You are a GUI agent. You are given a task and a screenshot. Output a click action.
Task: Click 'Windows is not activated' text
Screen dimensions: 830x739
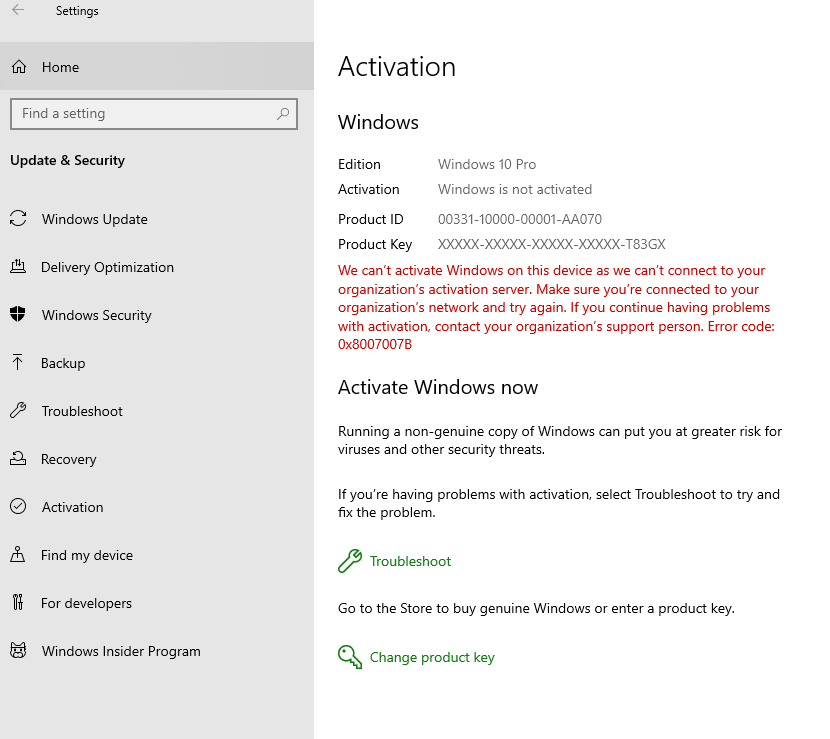515,189
